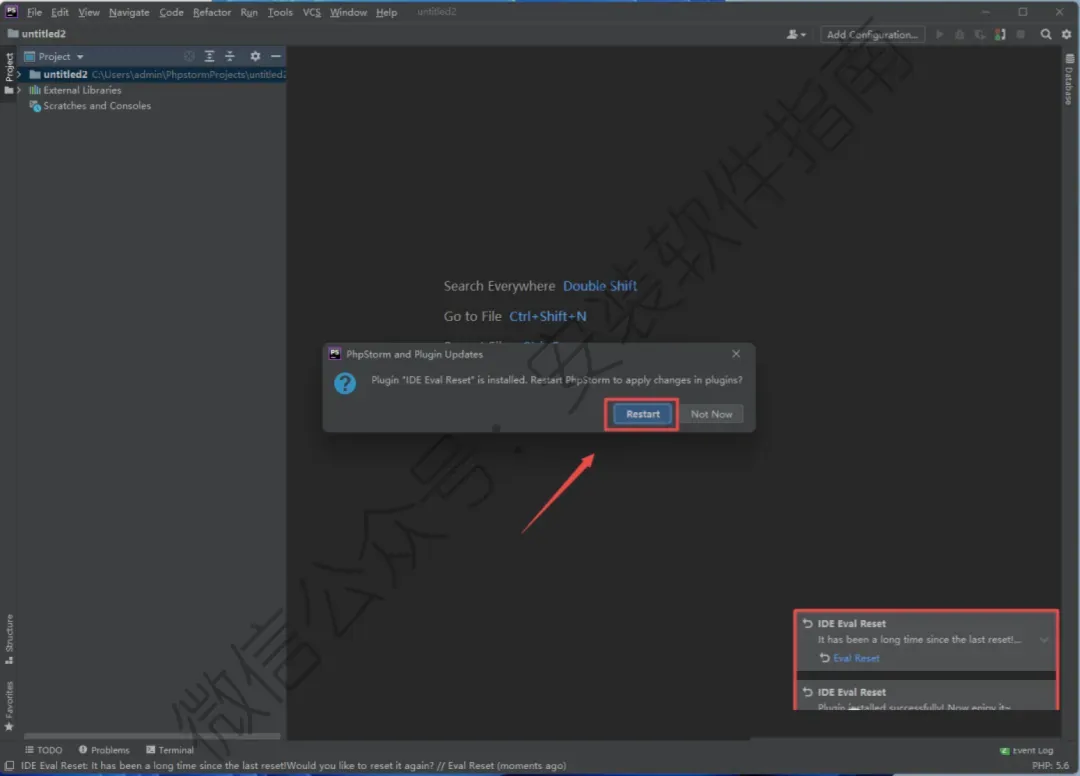Screen dimensions: 1080x776
Task: Open the Navigate menu
Action: (x=129, y=12)
